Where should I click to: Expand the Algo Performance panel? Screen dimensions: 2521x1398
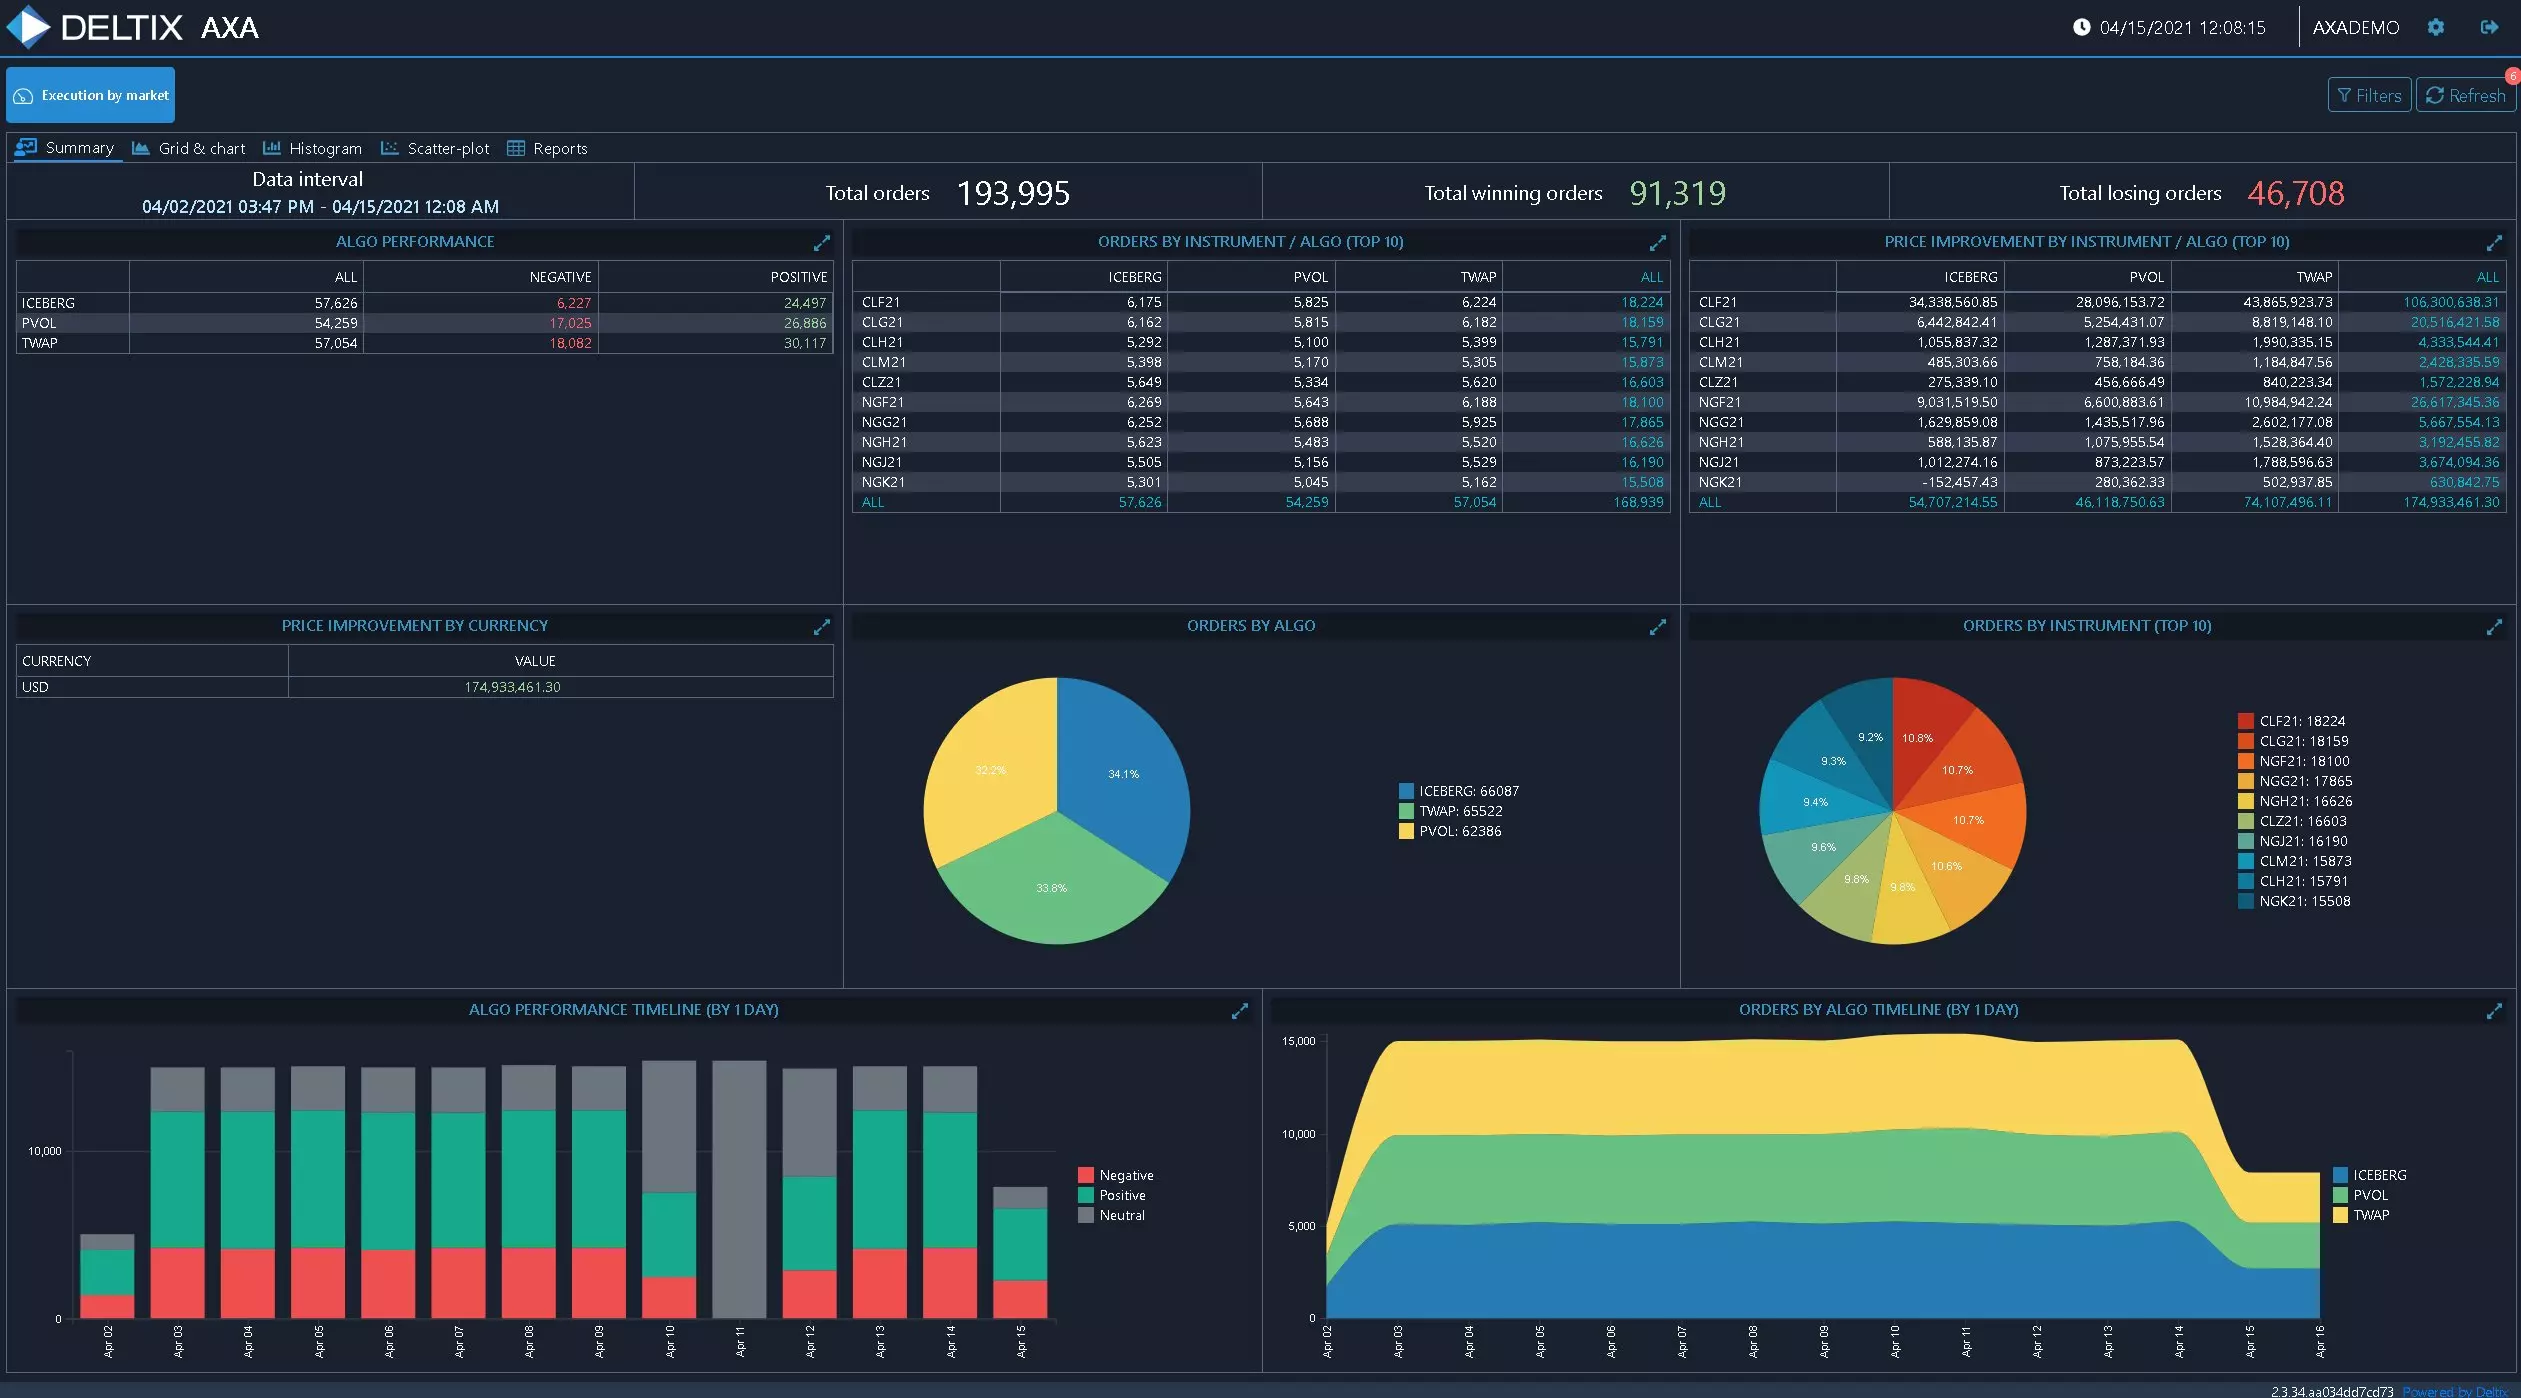822,243
